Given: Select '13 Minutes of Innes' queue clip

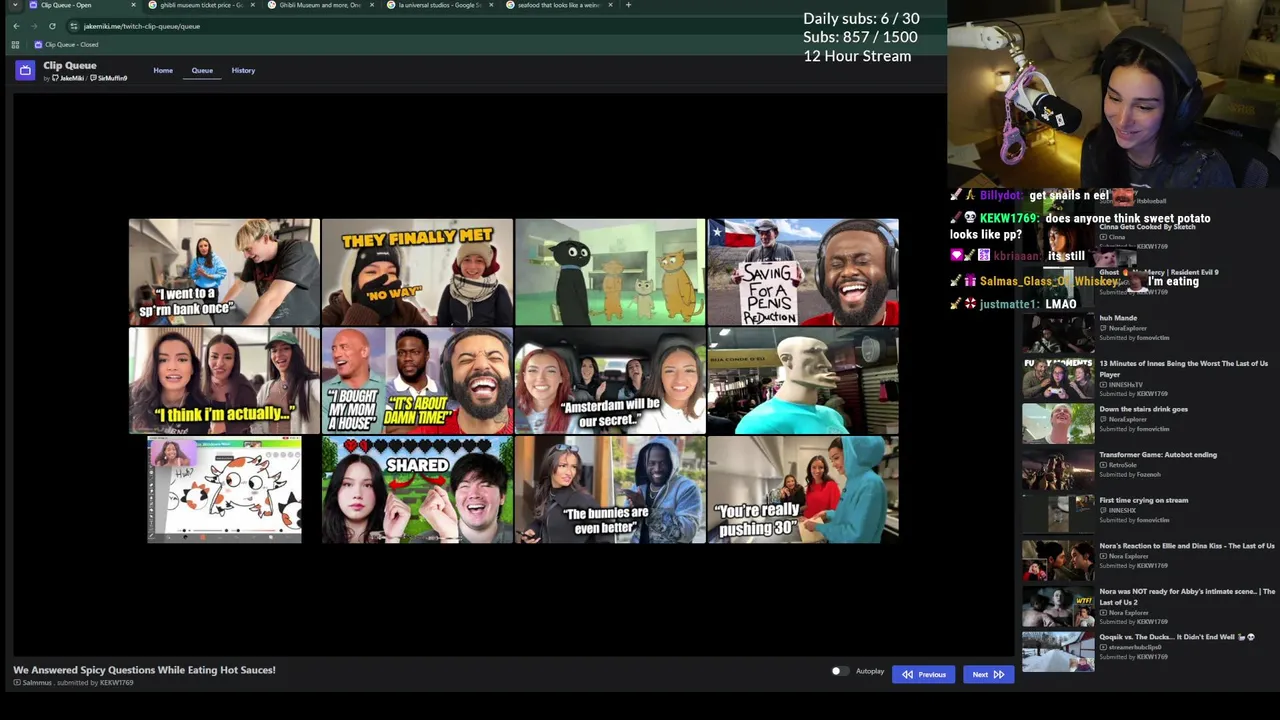Looking at the screenshot, I should pyautogui.click(x=1147, y=379).
